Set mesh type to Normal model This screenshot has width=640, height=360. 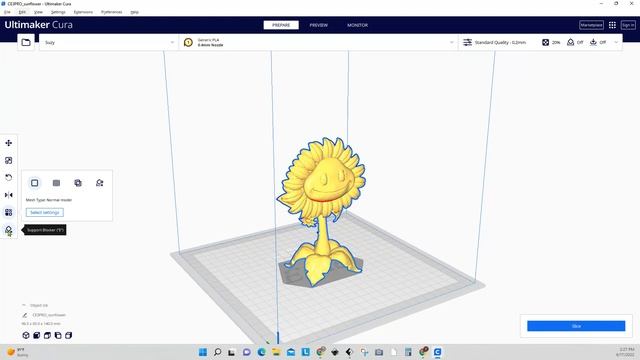35,183
